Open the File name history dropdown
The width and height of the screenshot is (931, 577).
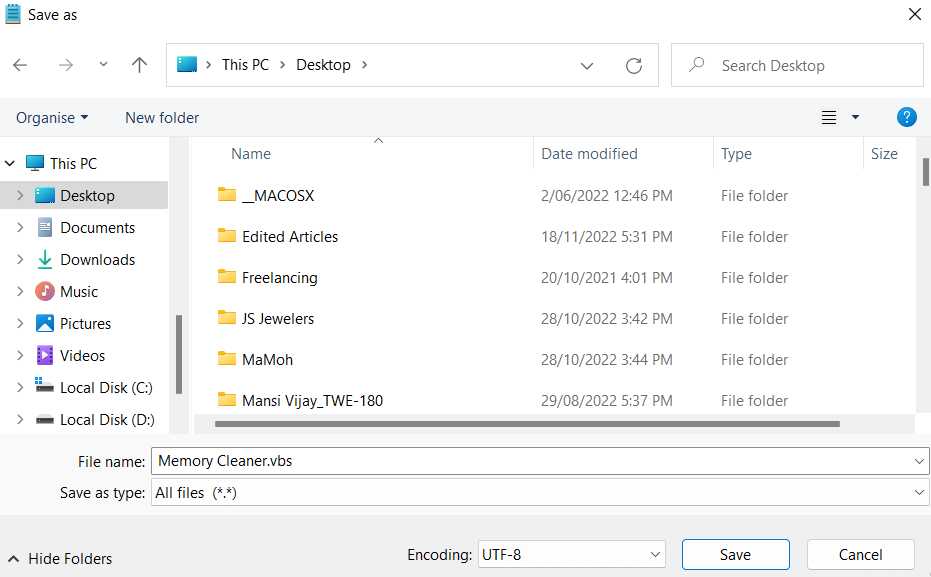(920, 461)
